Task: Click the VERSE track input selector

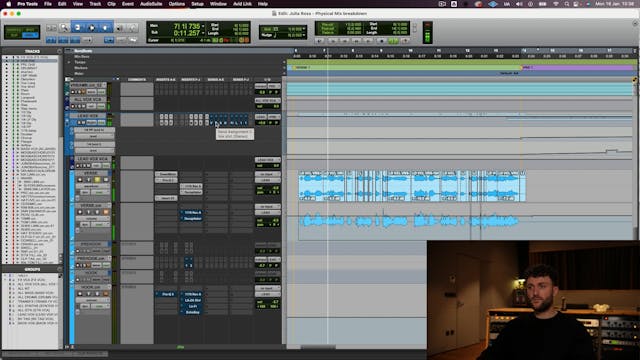Action: pos(268,174)
